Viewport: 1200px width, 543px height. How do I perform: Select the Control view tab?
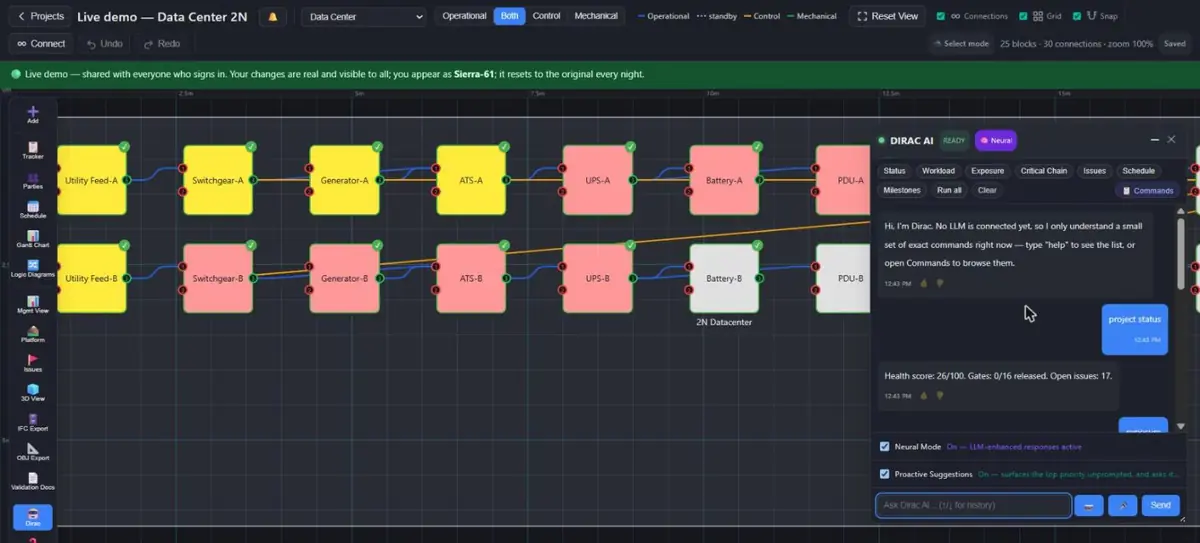pos(546,16)
